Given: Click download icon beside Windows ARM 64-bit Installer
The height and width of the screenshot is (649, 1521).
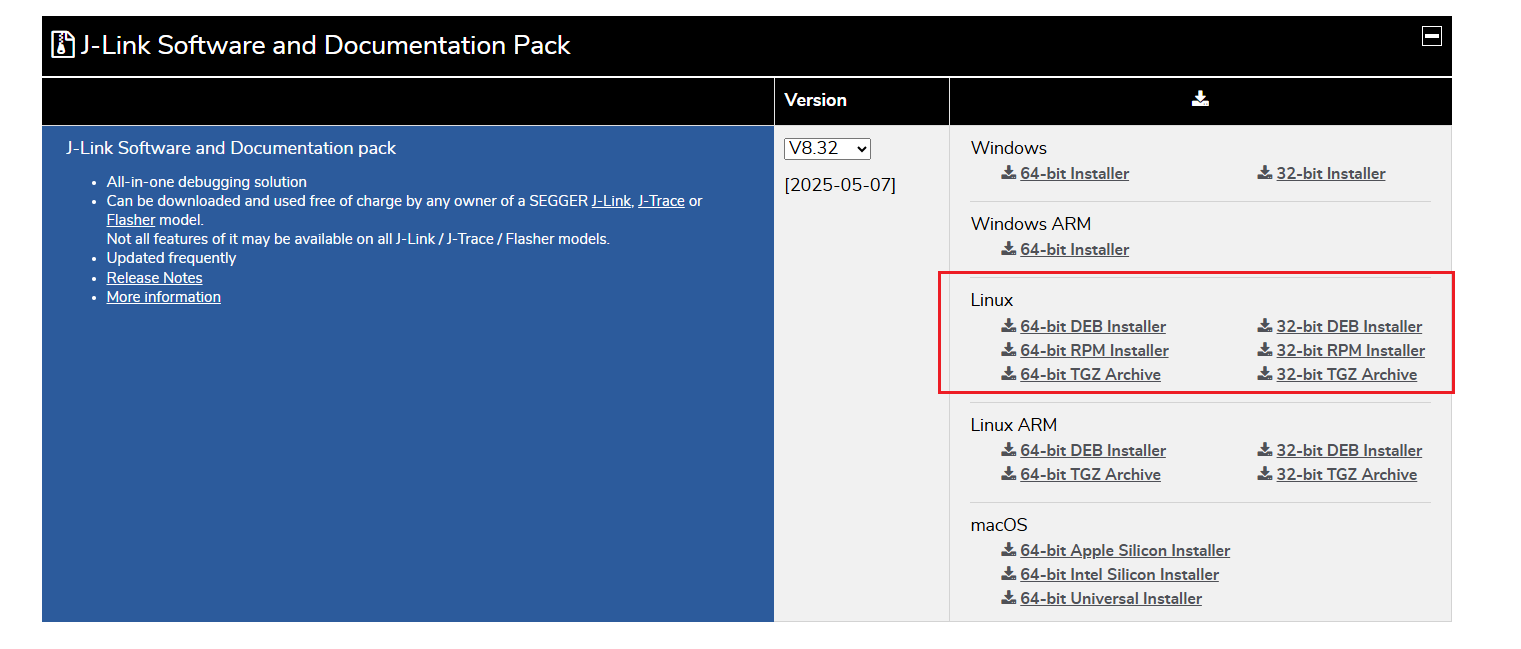Looking at the screenshot, I should point(1009,249).
